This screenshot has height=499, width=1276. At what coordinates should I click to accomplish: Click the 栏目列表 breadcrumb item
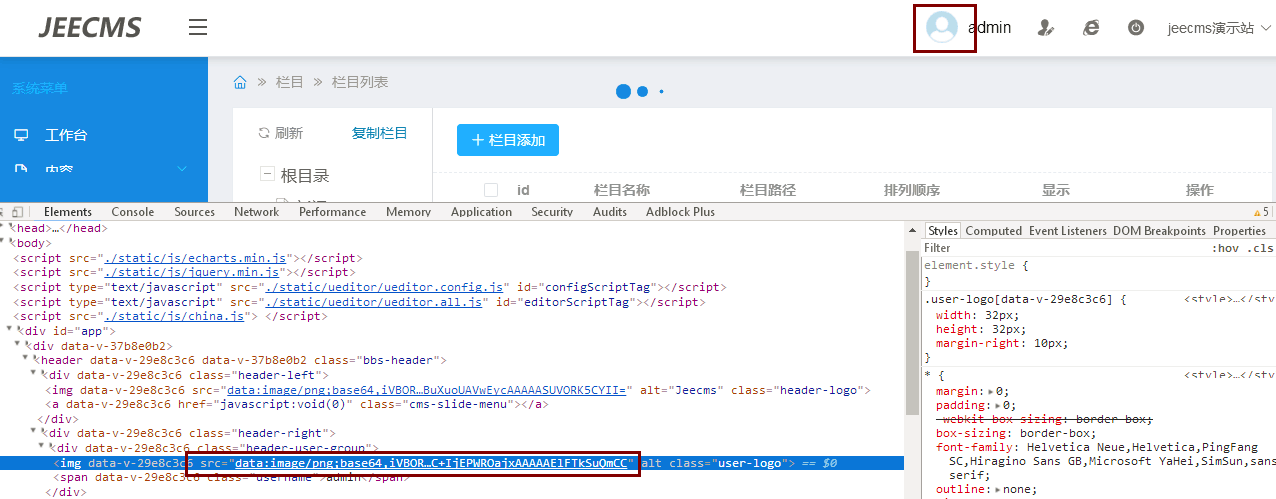360,82
